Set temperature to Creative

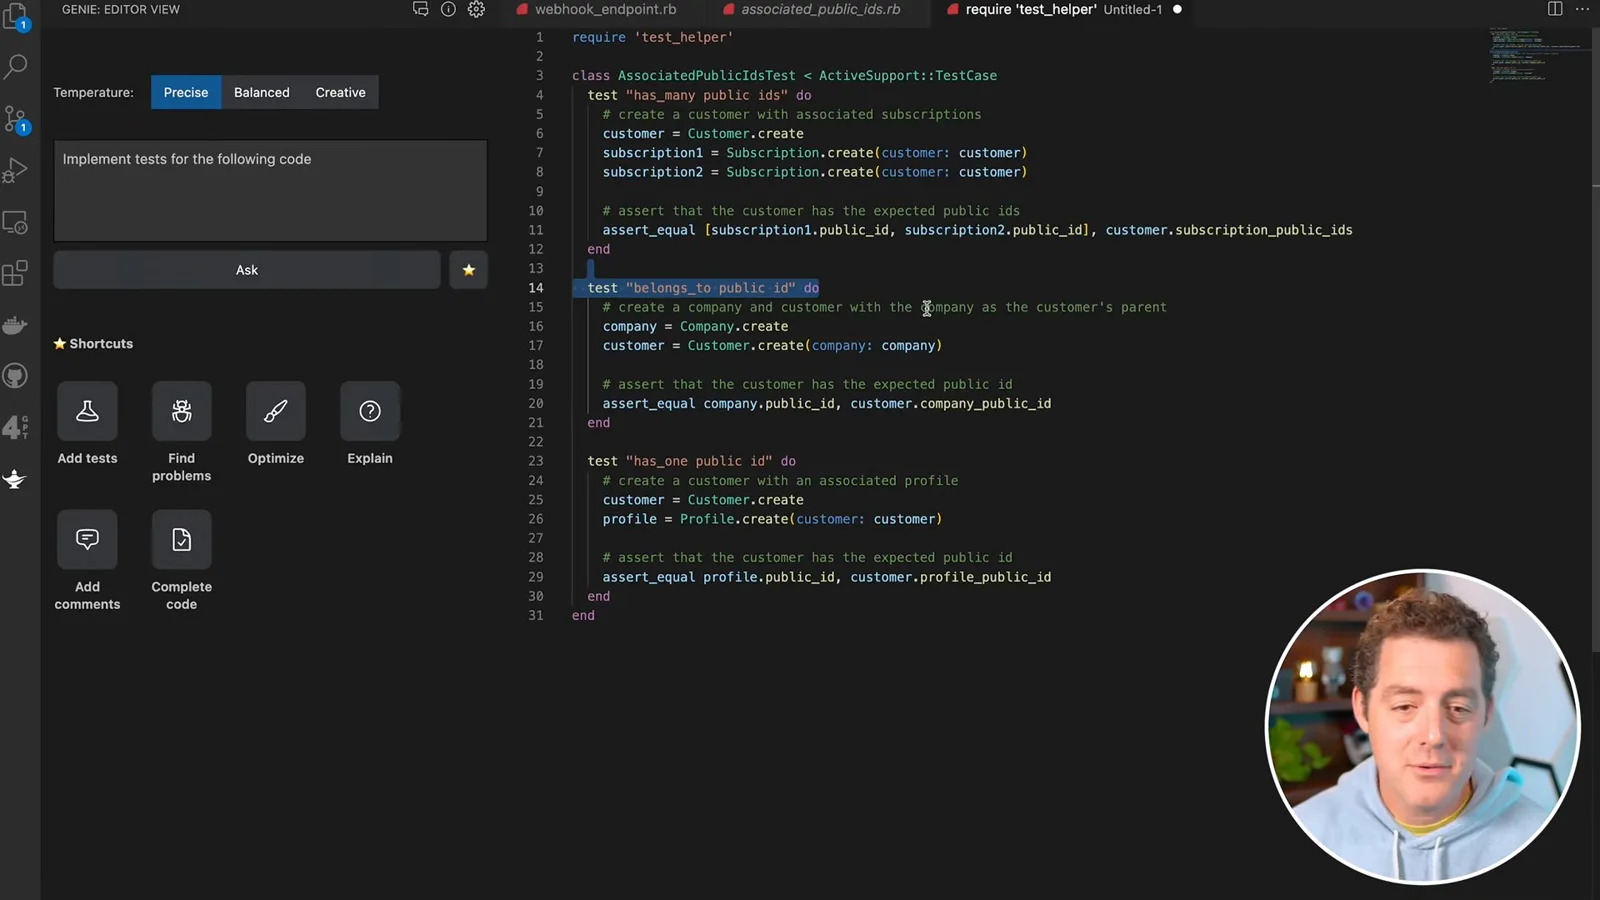341,92
